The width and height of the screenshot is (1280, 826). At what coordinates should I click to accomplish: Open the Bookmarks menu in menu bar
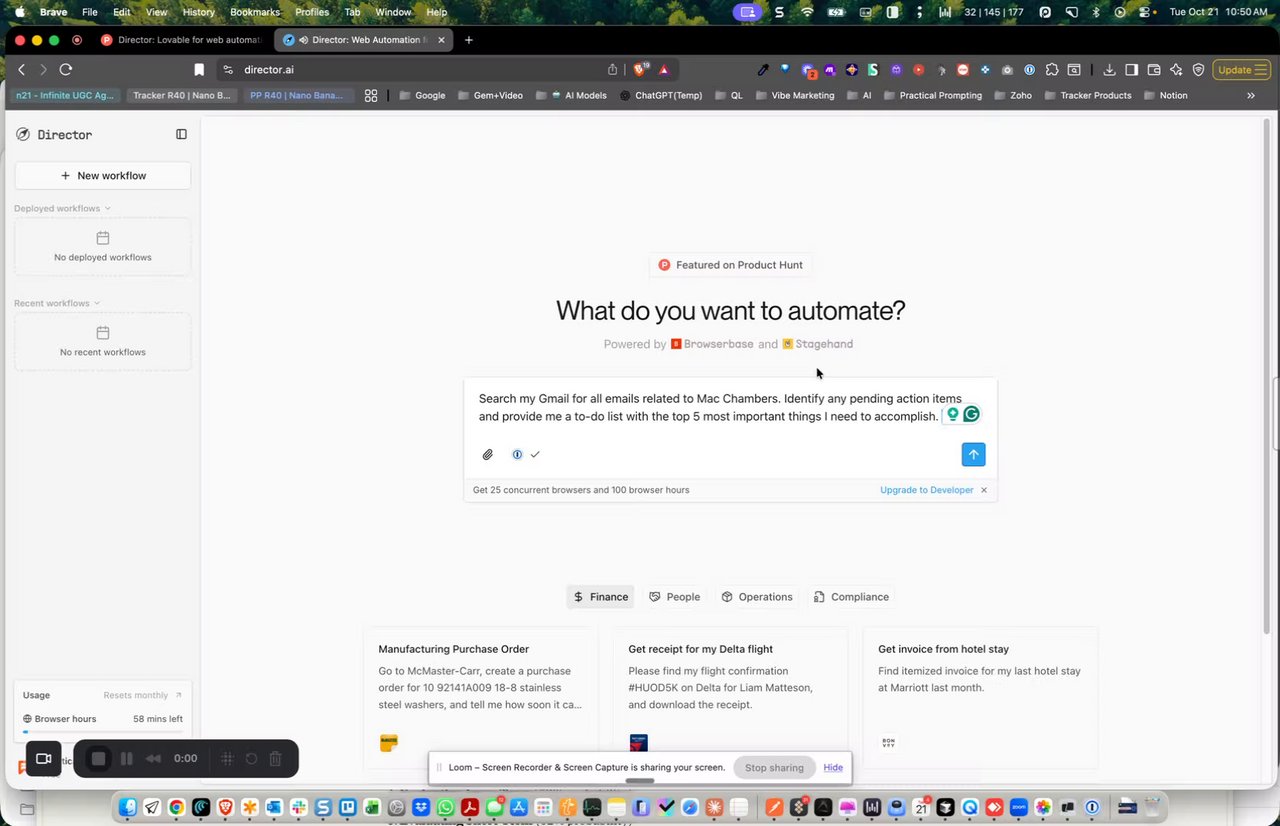(x=255, y=12)
